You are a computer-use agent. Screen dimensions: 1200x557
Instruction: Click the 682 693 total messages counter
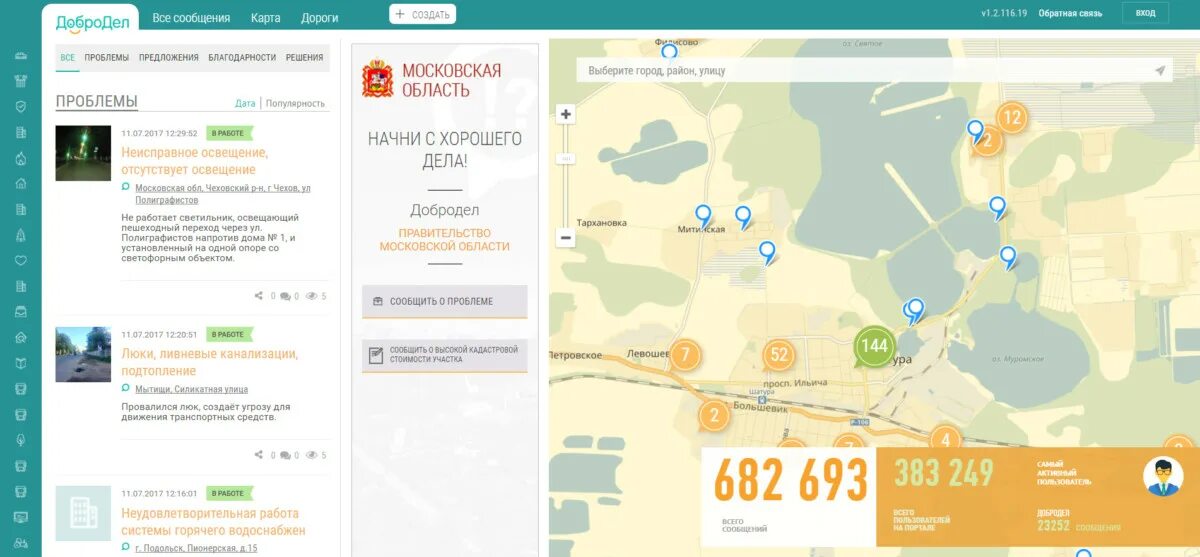click(x=790, y=480)
